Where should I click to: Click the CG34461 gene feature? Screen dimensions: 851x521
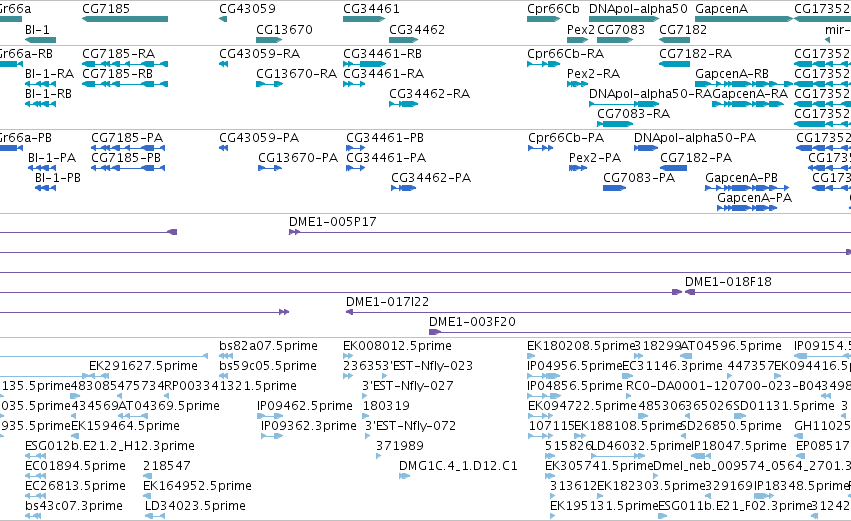[364, 19]
